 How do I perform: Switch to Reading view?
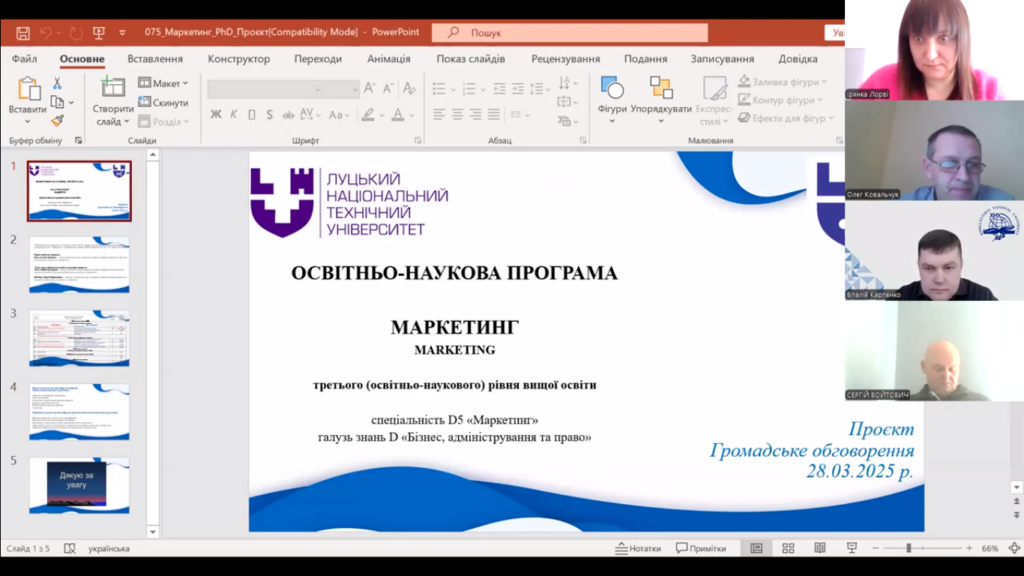pyautogui.click(x=820, y=549)
